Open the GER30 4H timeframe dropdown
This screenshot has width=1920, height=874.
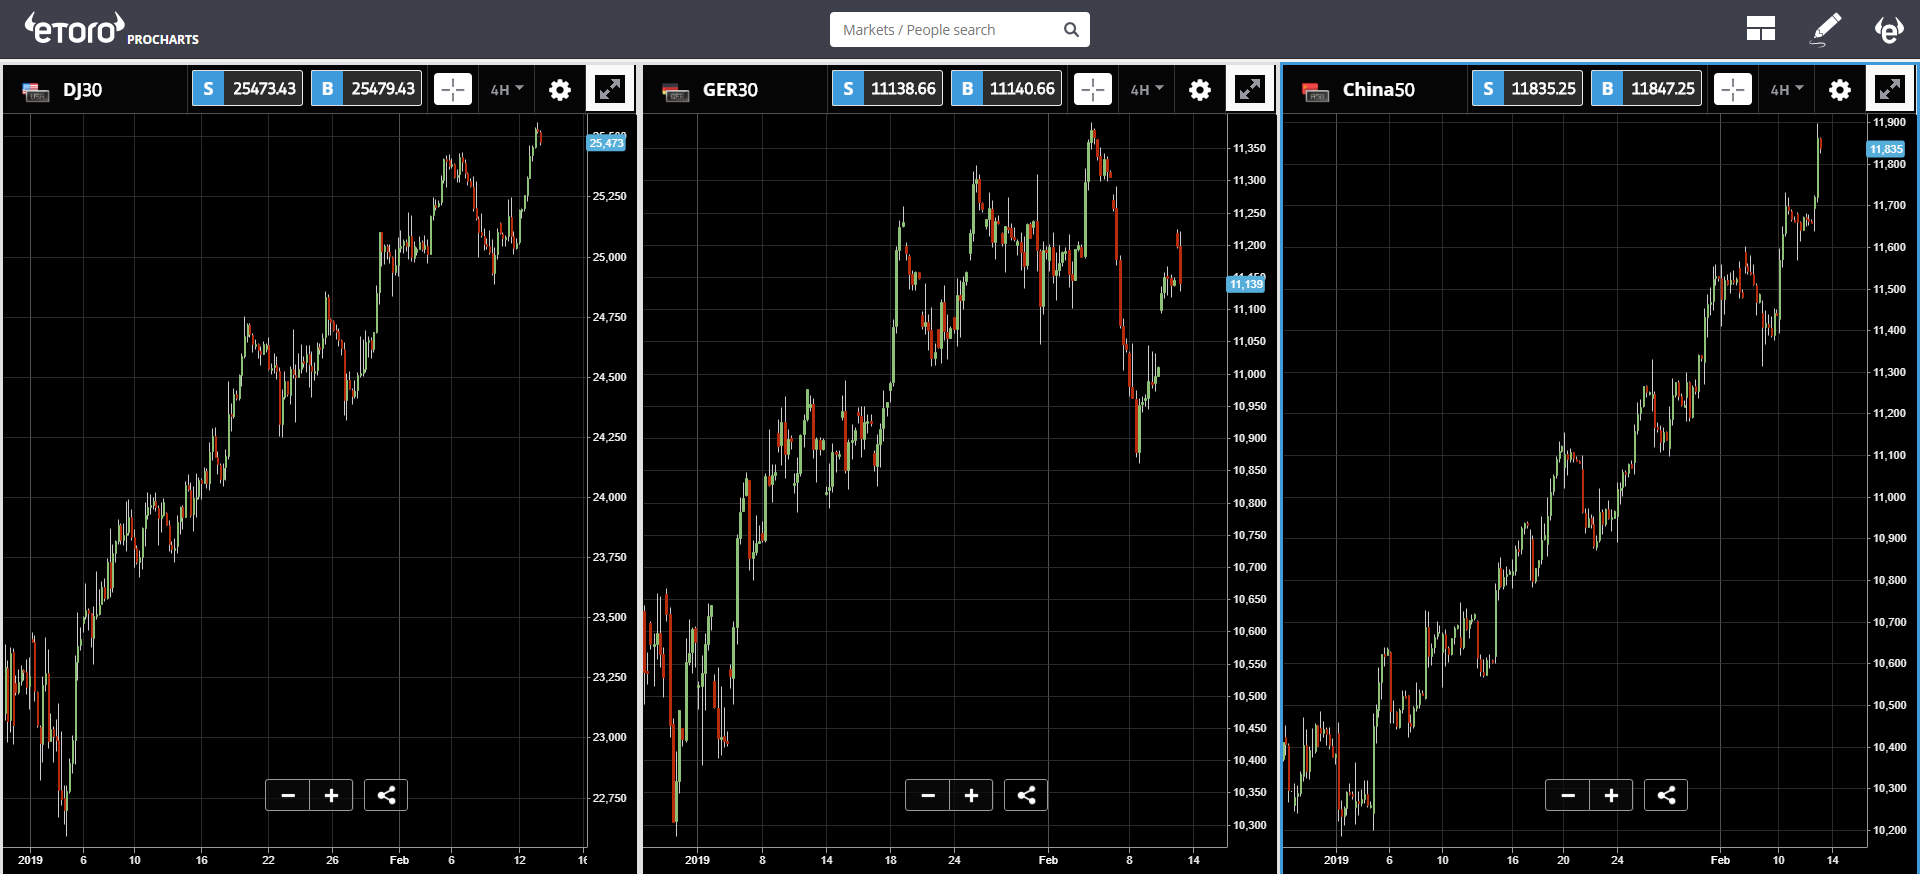[x=1147, y=90]
